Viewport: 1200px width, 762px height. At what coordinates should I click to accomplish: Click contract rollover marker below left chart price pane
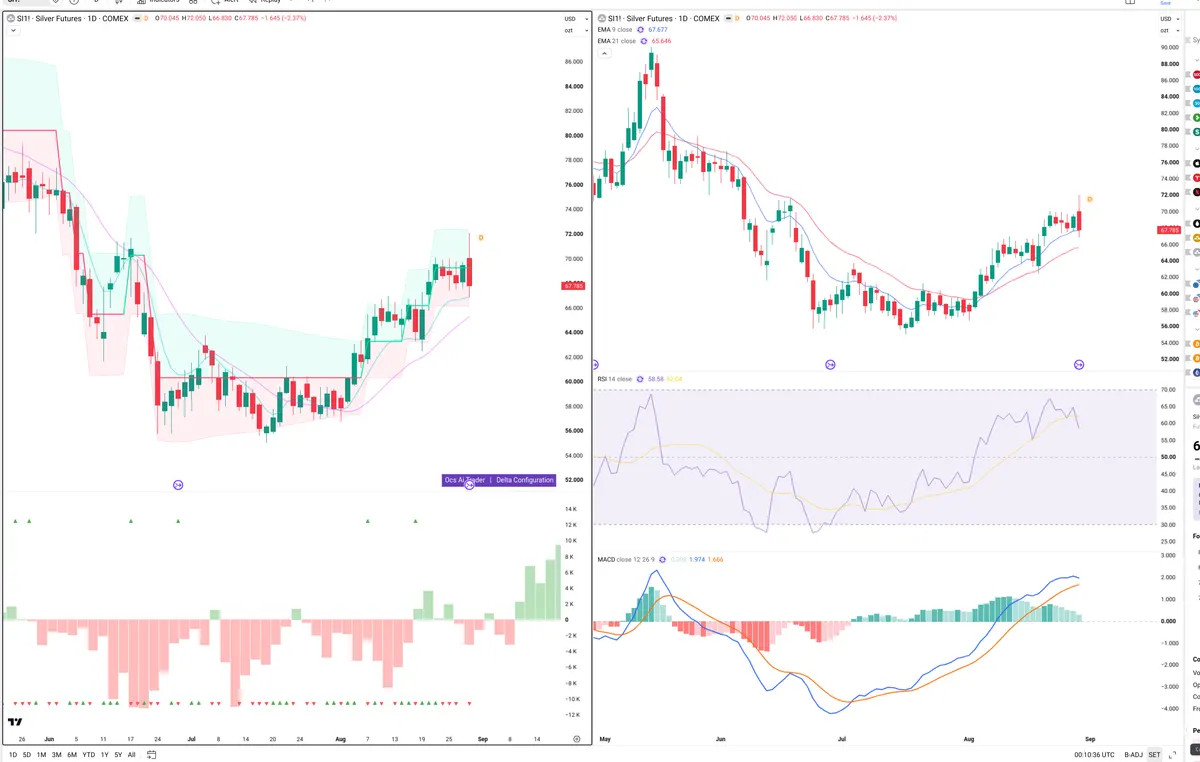[178, 485]
